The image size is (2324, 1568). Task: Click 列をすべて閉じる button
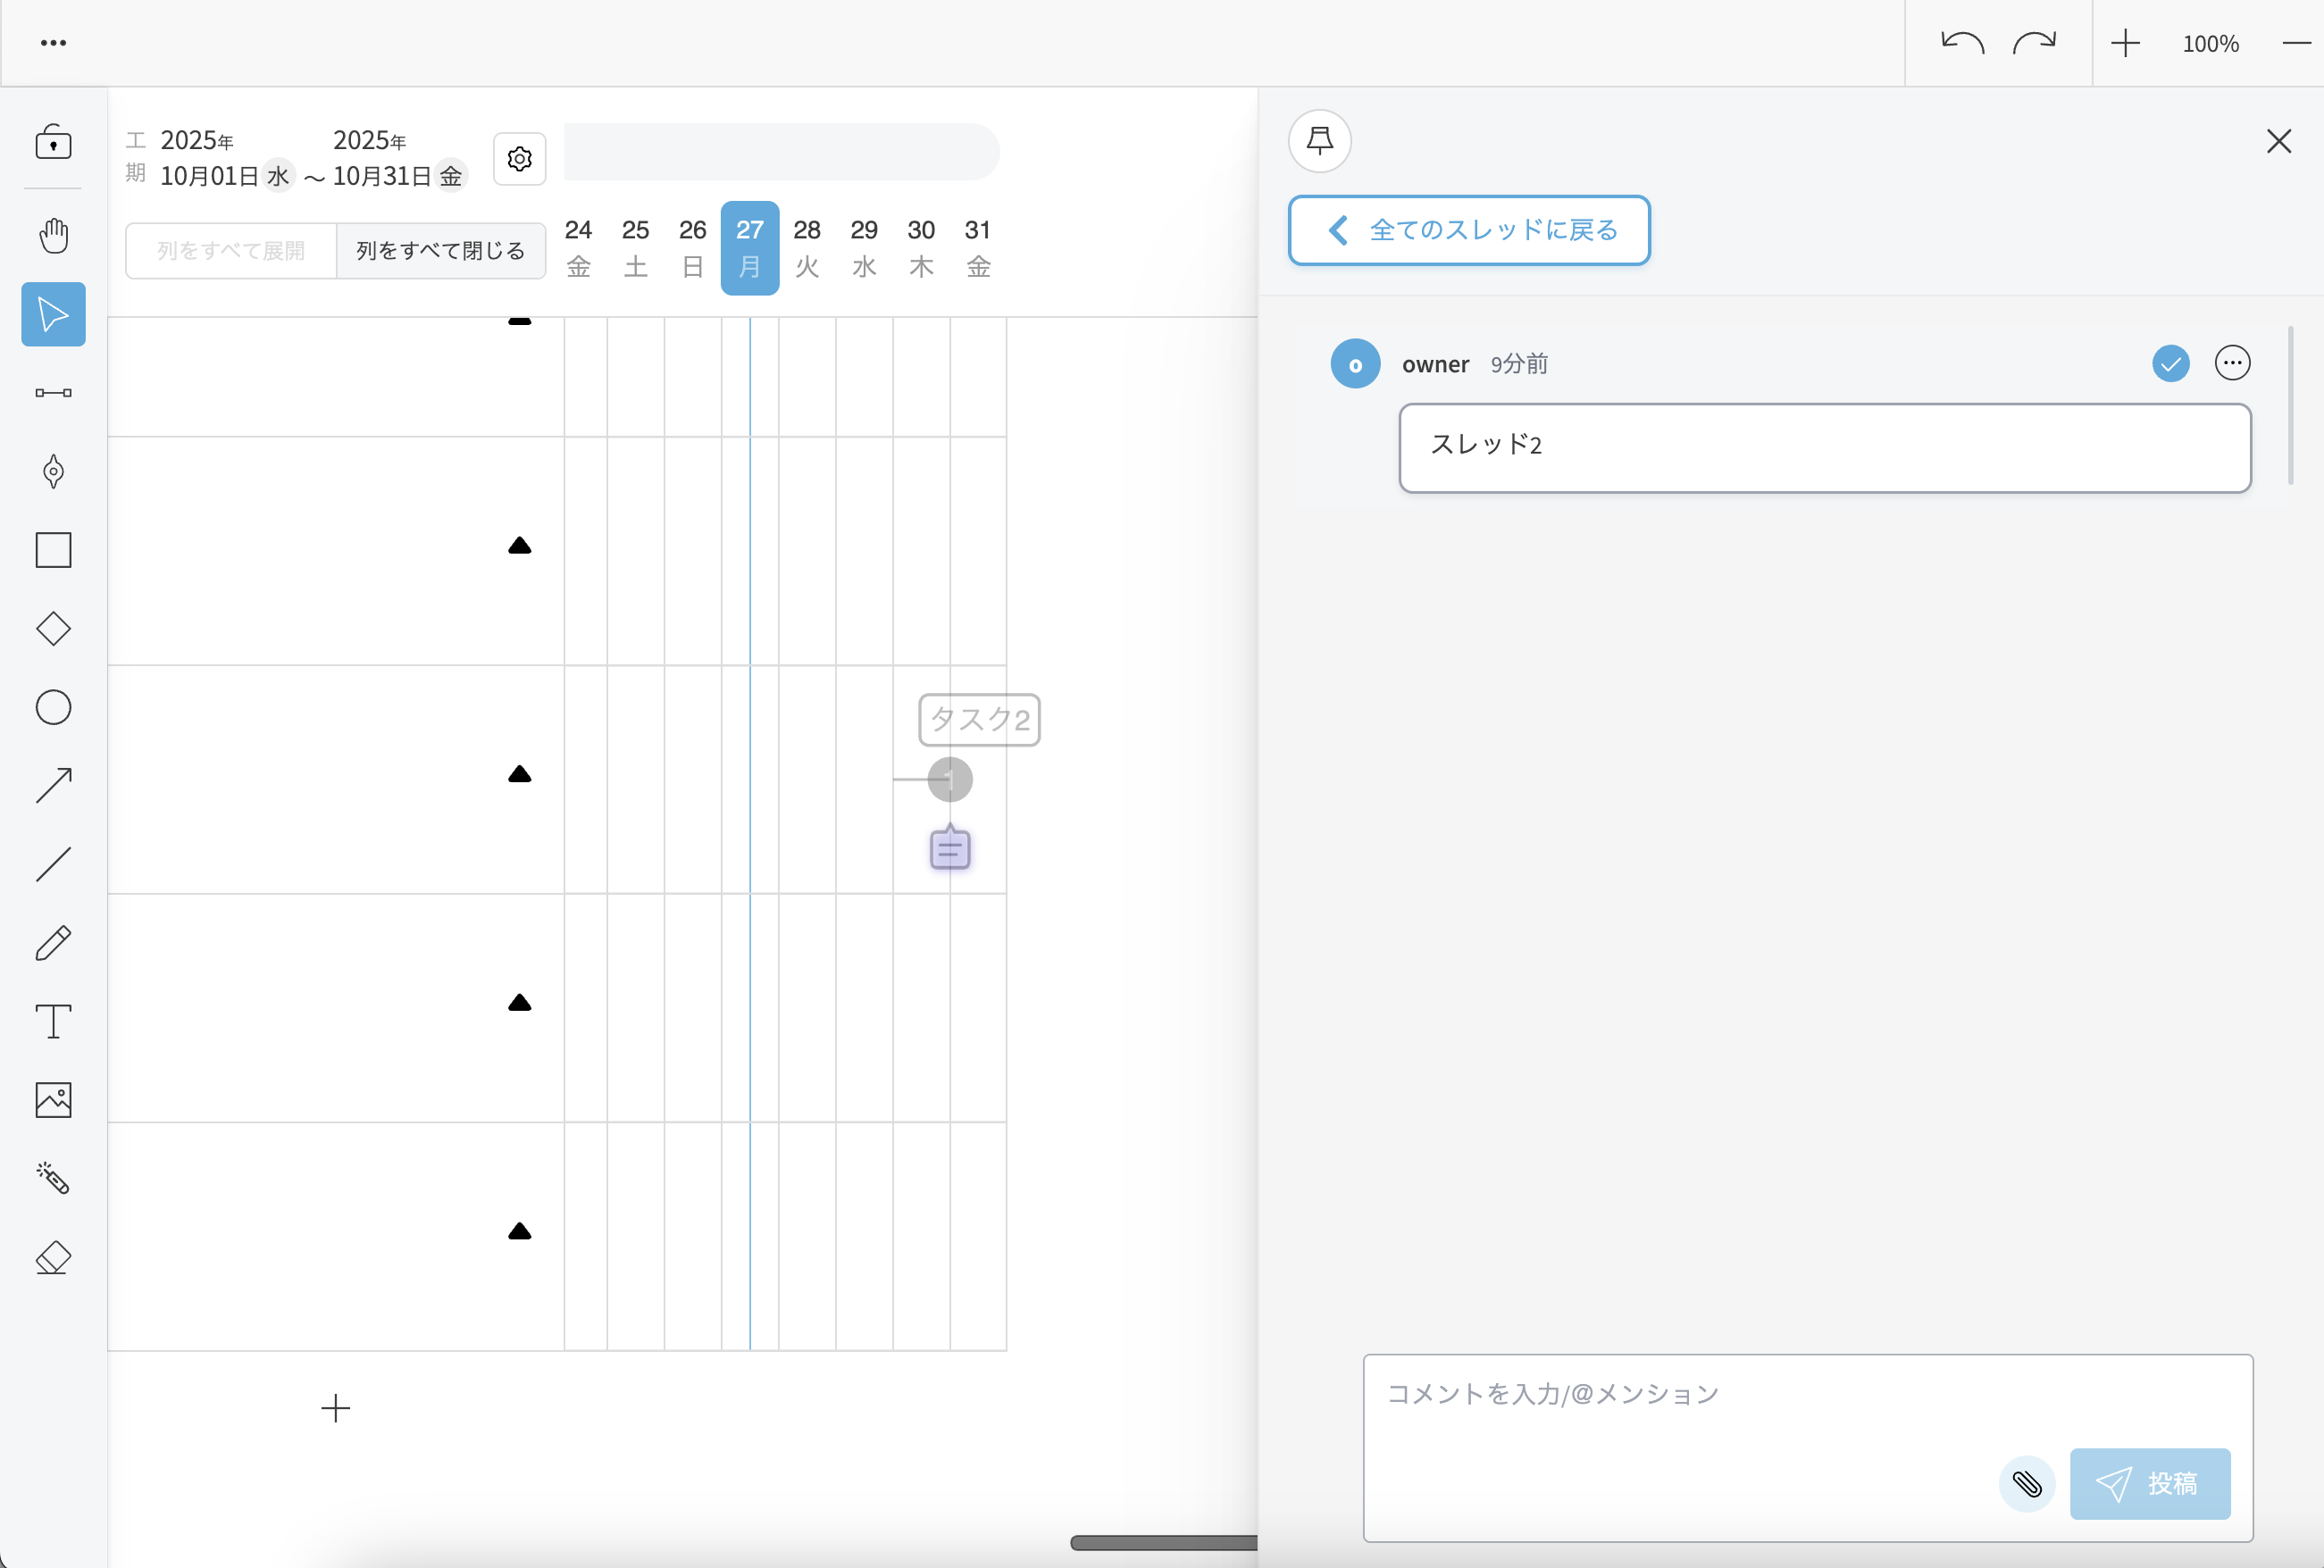(440, 251)
